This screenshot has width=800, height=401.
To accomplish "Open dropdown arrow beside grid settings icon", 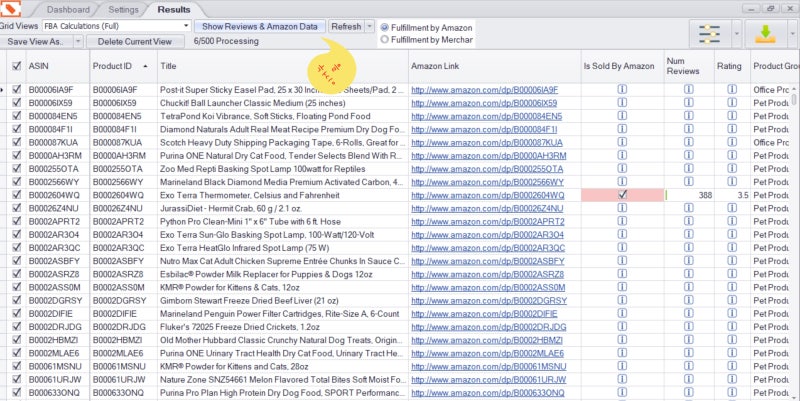I will (x=736, y=34).
